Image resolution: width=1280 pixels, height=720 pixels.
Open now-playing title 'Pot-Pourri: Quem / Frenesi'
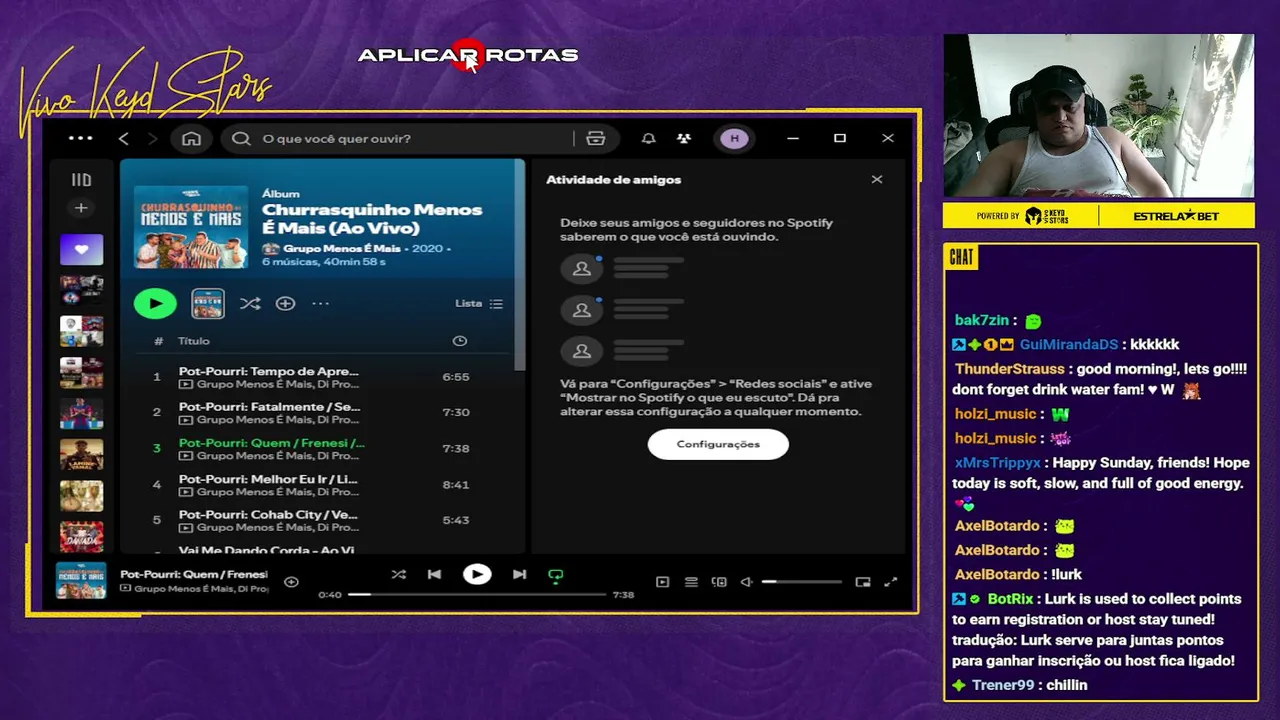(194, 574)
